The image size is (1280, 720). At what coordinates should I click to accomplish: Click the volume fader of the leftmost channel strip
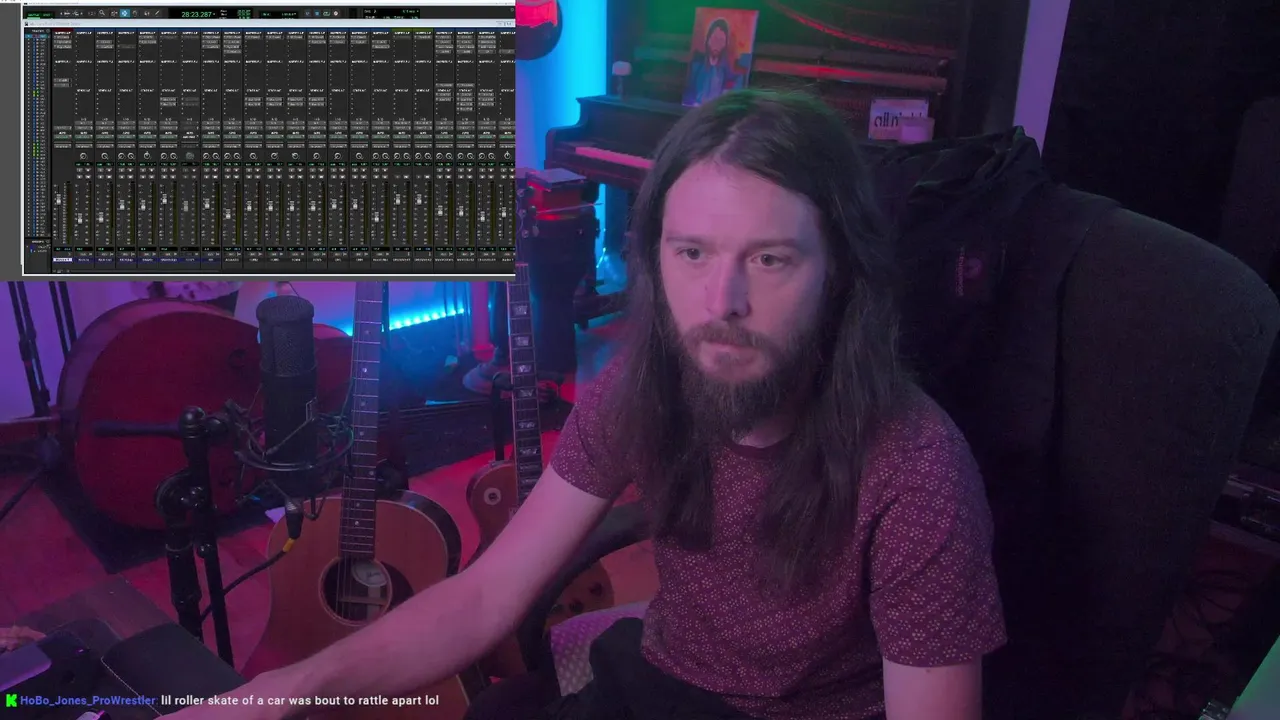pyautogui.click(x=59, y=199)
